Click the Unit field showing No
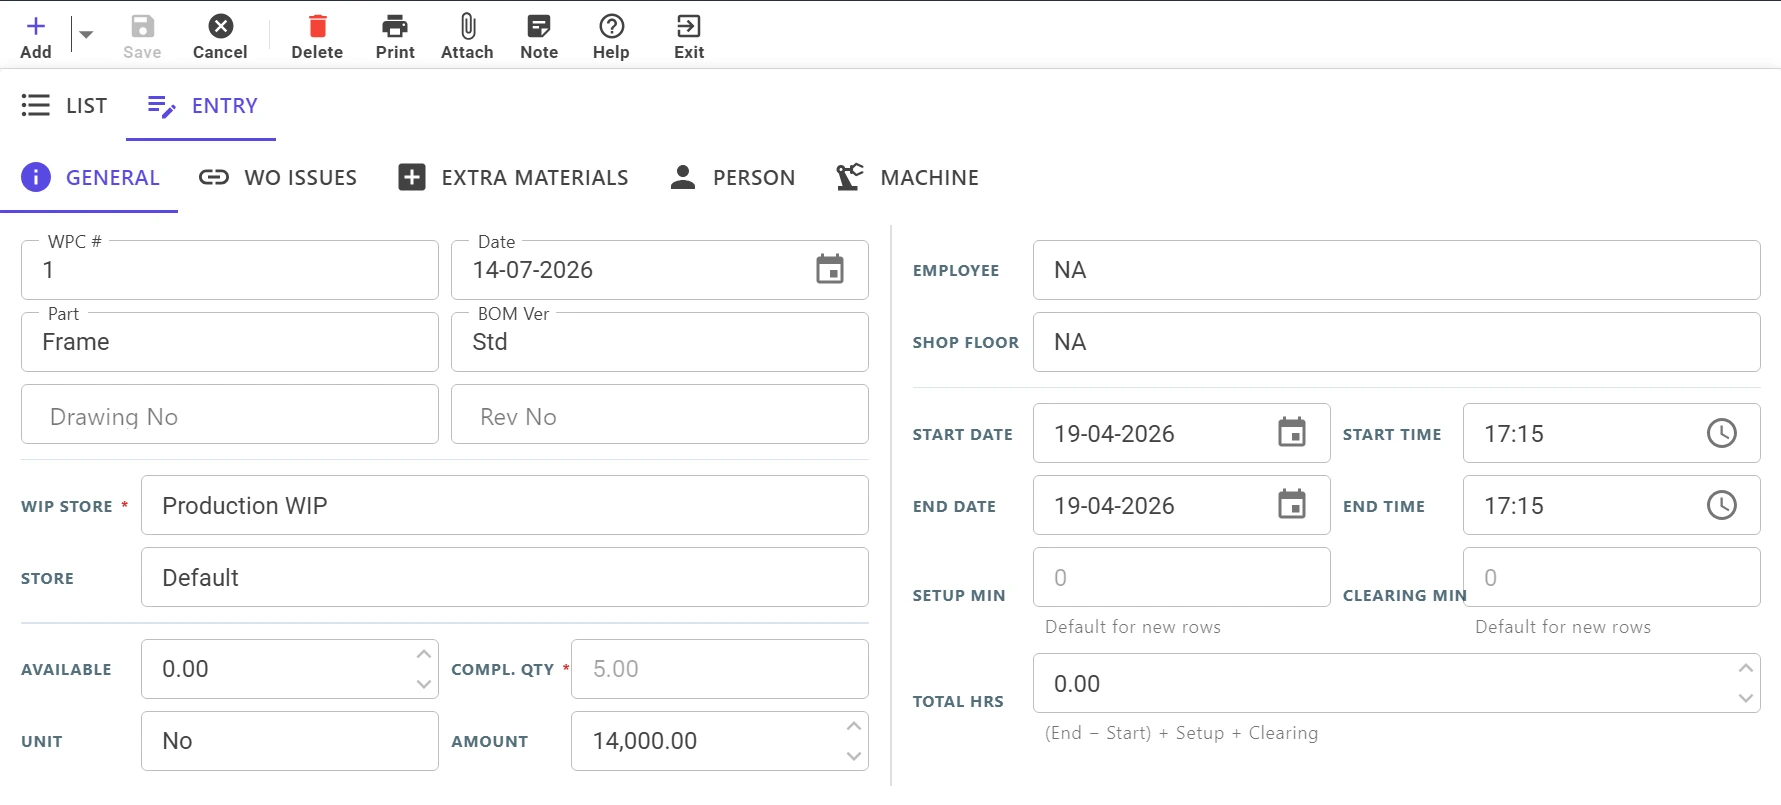 click(290, 741)
